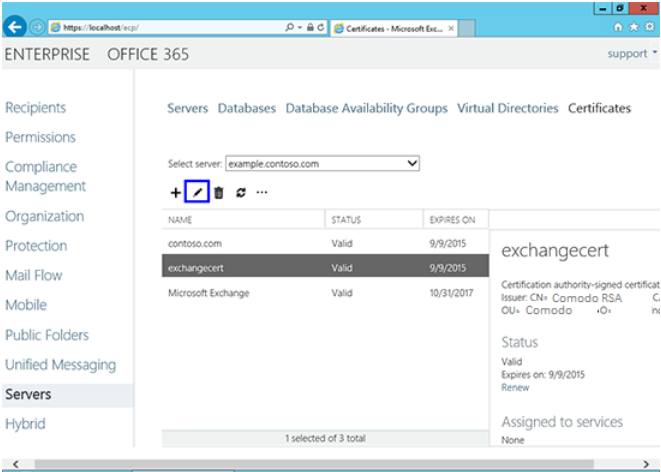Image resolution: width=661 pixels, height=472 pixels.
Task: Switch to OFFICE 365 section
Action: pyautogui.click(x=148, y=54)
